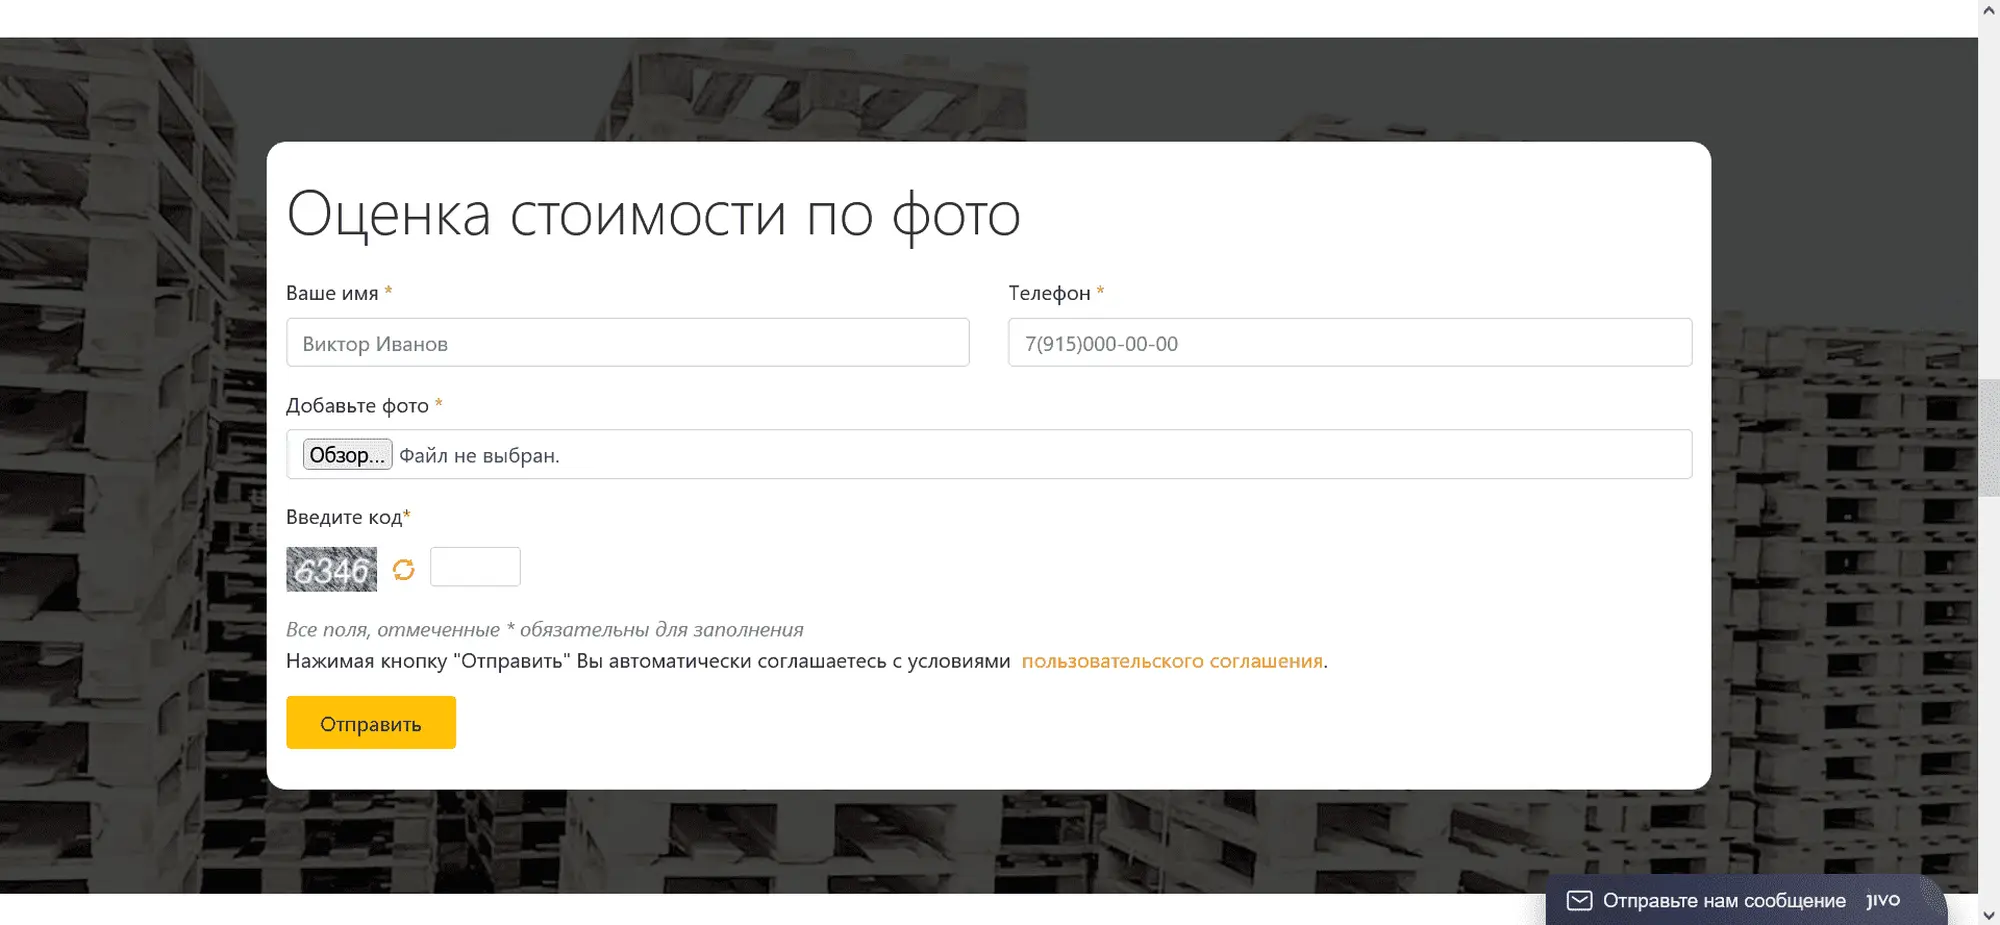This screenshot has height=925, width=2000.
Task: Click the "Введите код" label
Action: [x=344, y=517]
